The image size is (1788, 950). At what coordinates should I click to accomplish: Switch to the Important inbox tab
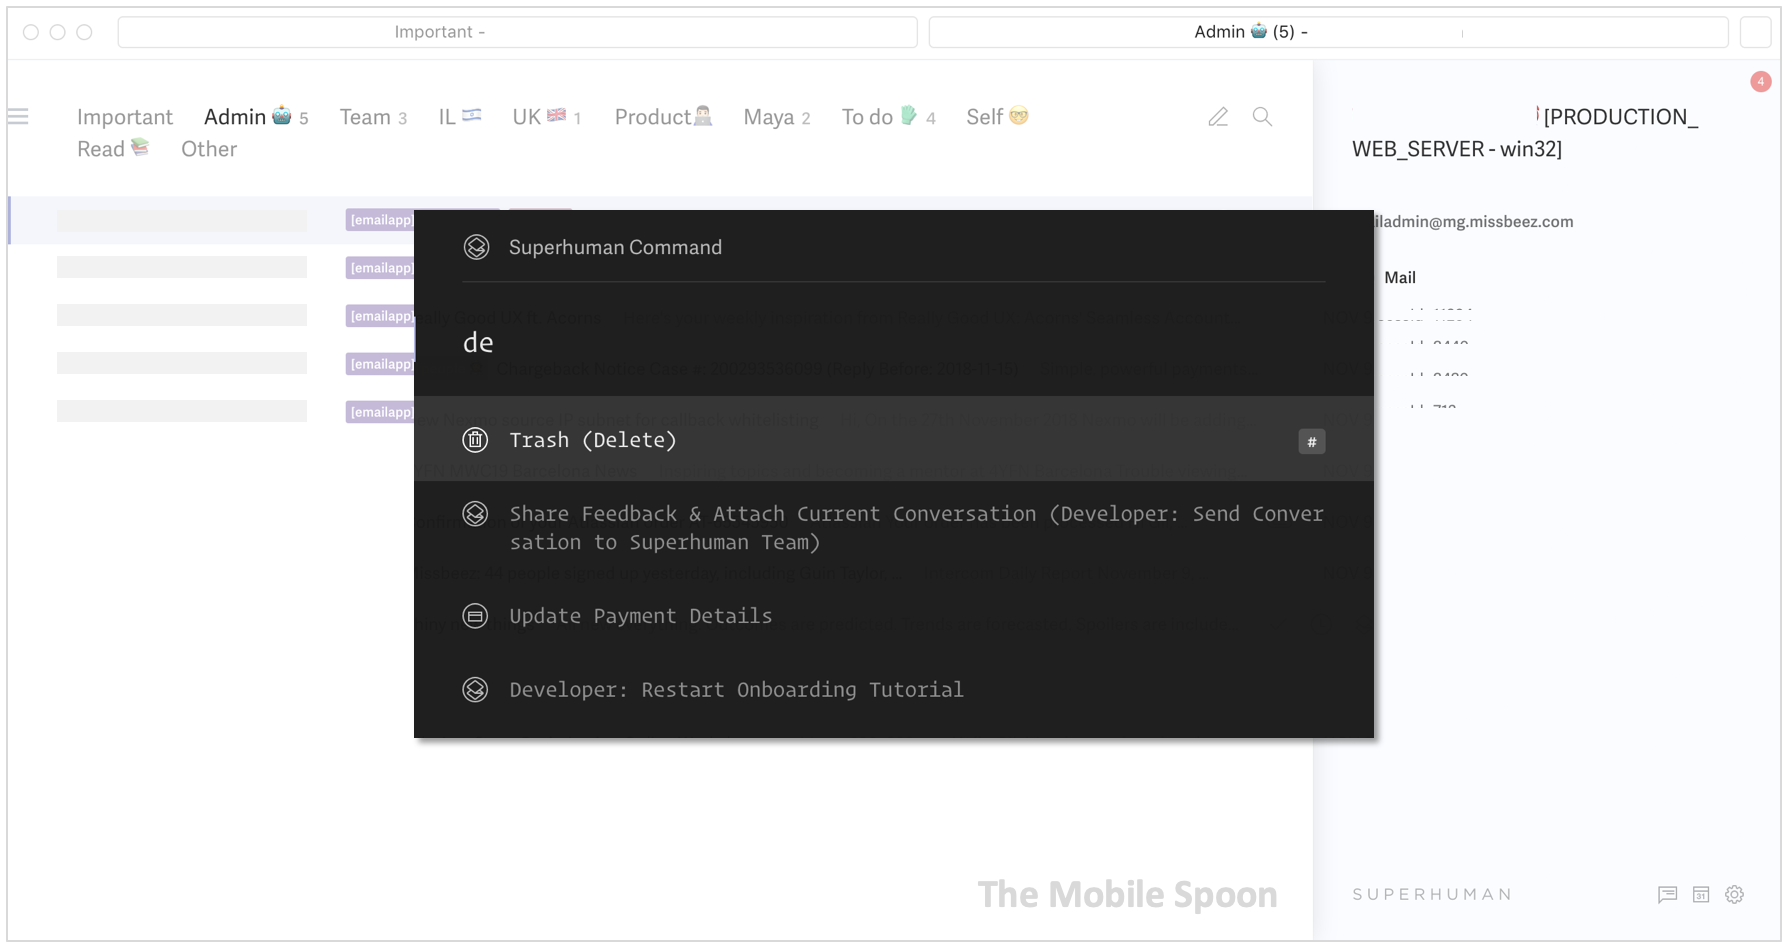point(125,117)
